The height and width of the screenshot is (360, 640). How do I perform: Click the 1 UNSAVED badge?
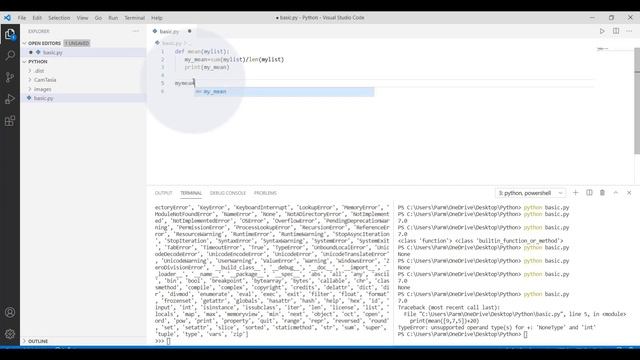(x=77, y=43)
